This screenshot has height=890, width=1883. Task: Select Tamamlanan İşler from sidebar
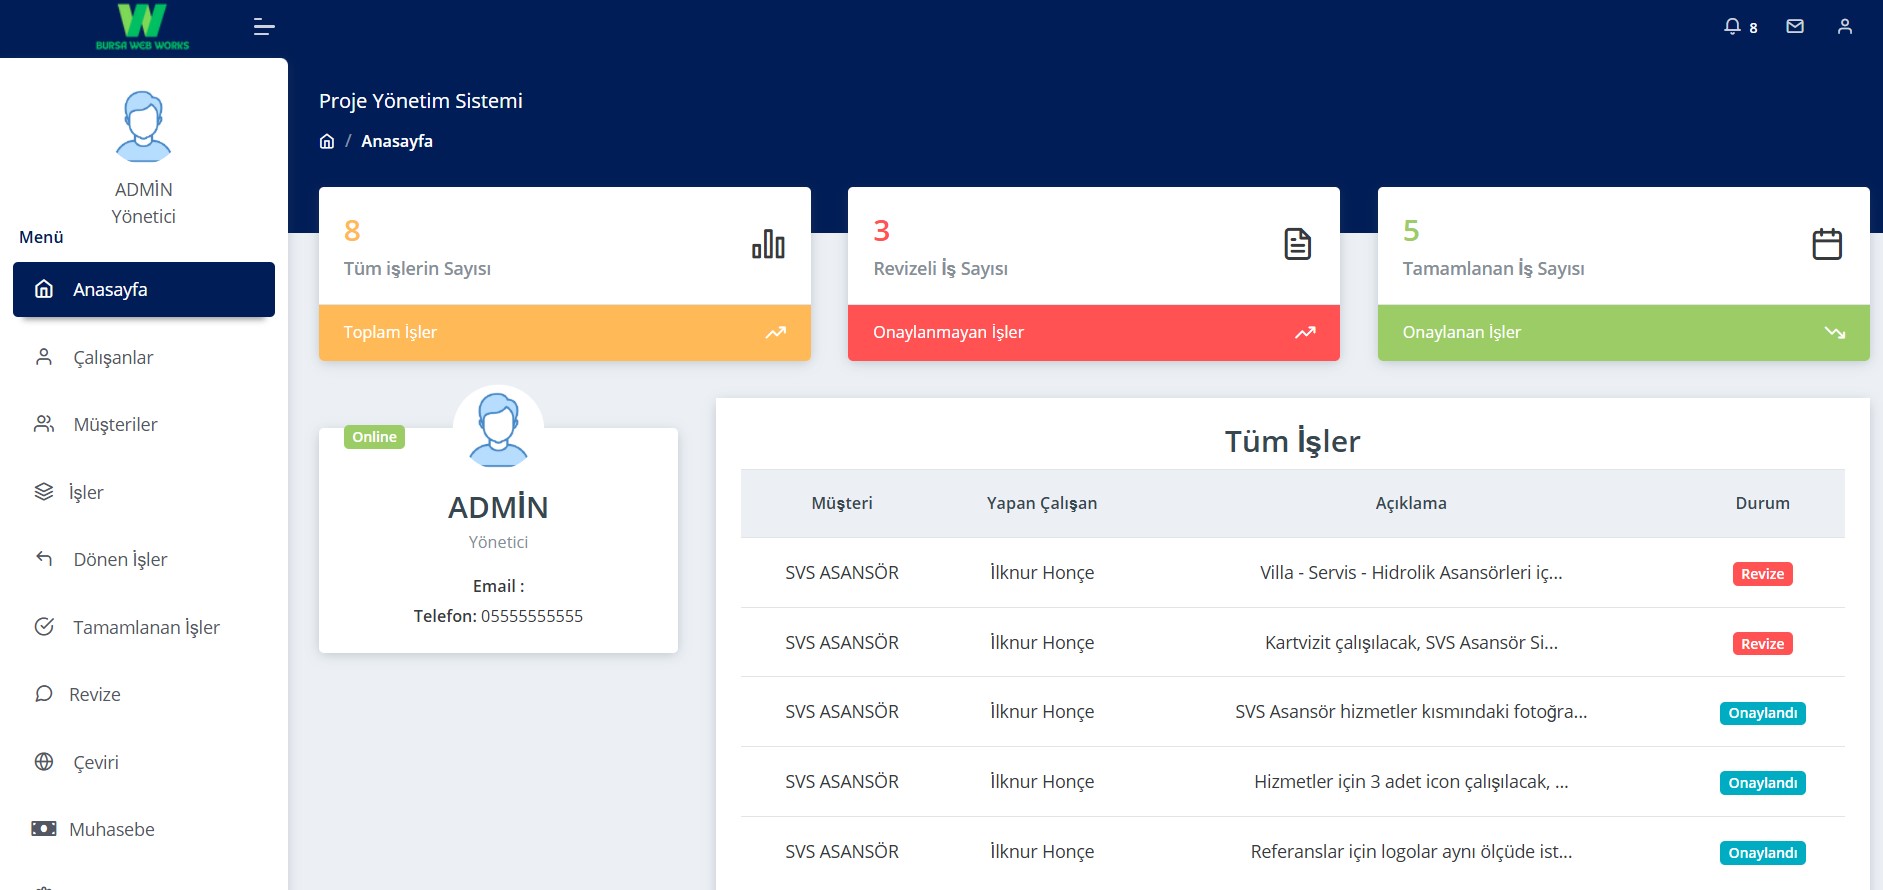[146, 627]
